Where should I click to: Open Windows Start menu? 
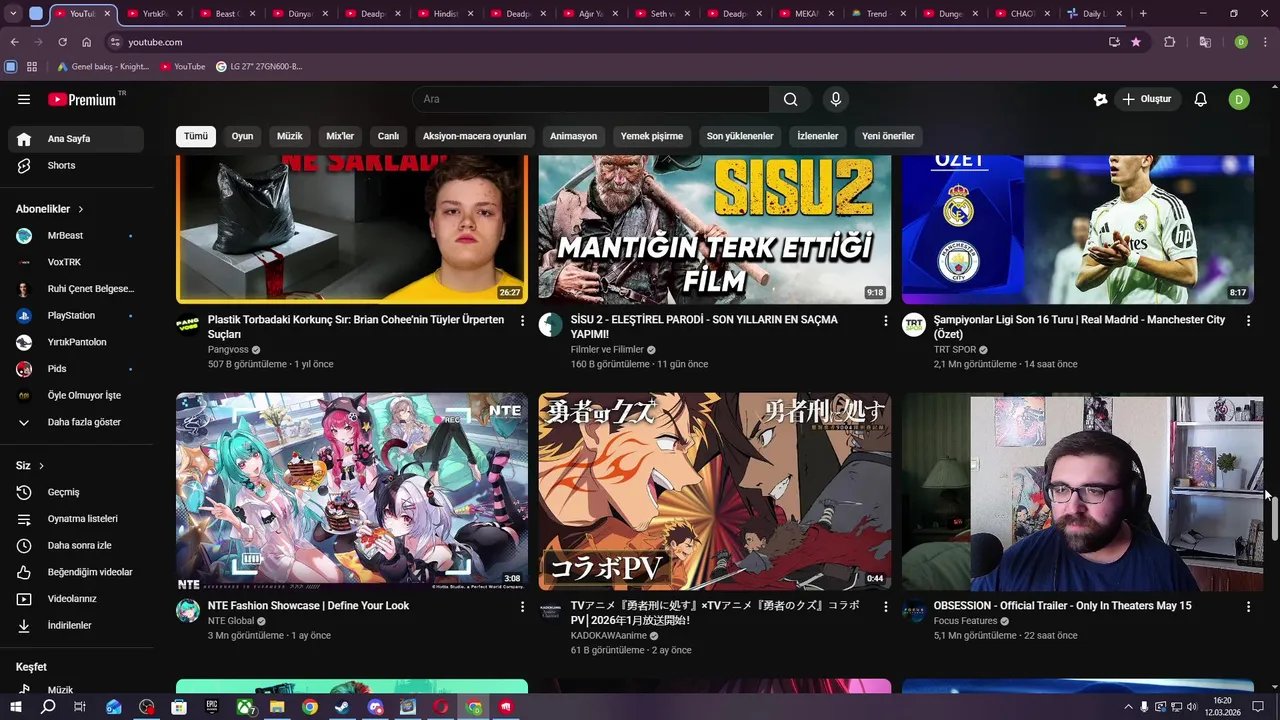coord(16,707)
